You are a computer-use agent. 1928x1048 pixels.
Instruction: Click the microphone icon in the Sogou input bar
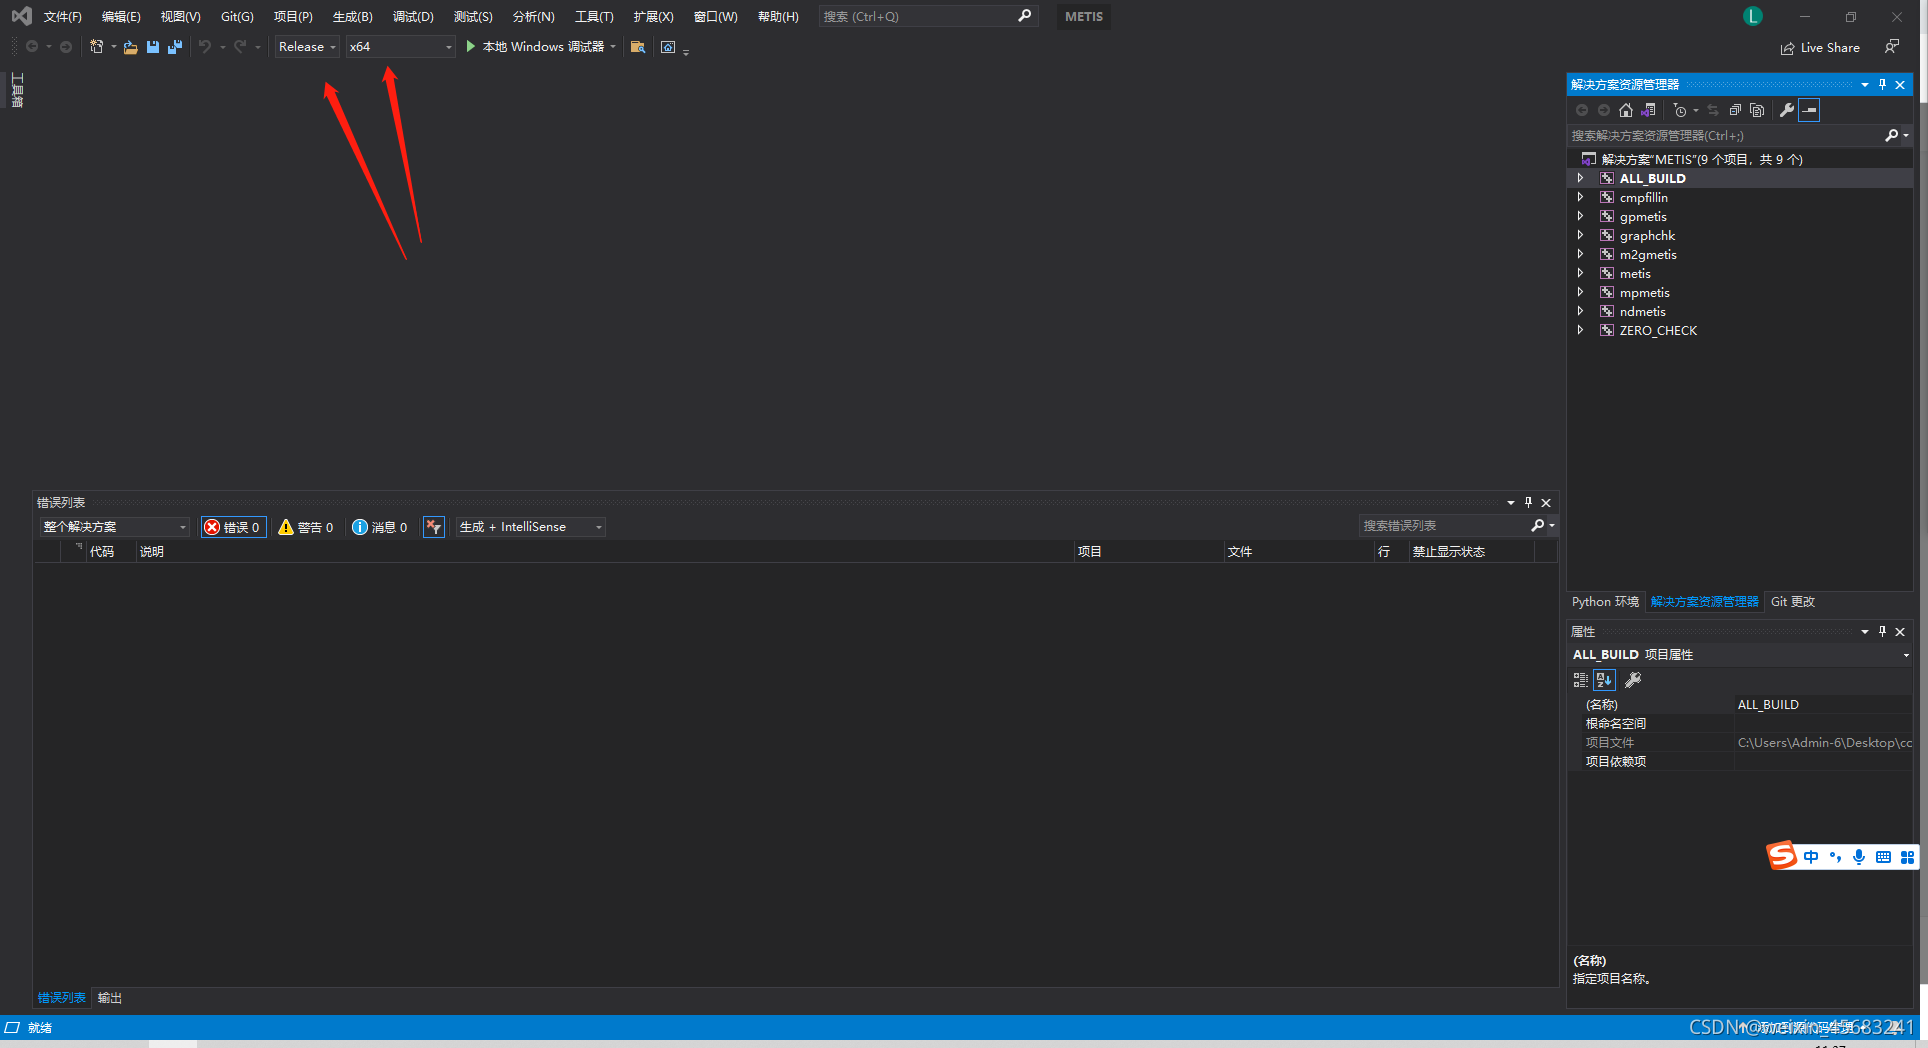pos(1859,856)
